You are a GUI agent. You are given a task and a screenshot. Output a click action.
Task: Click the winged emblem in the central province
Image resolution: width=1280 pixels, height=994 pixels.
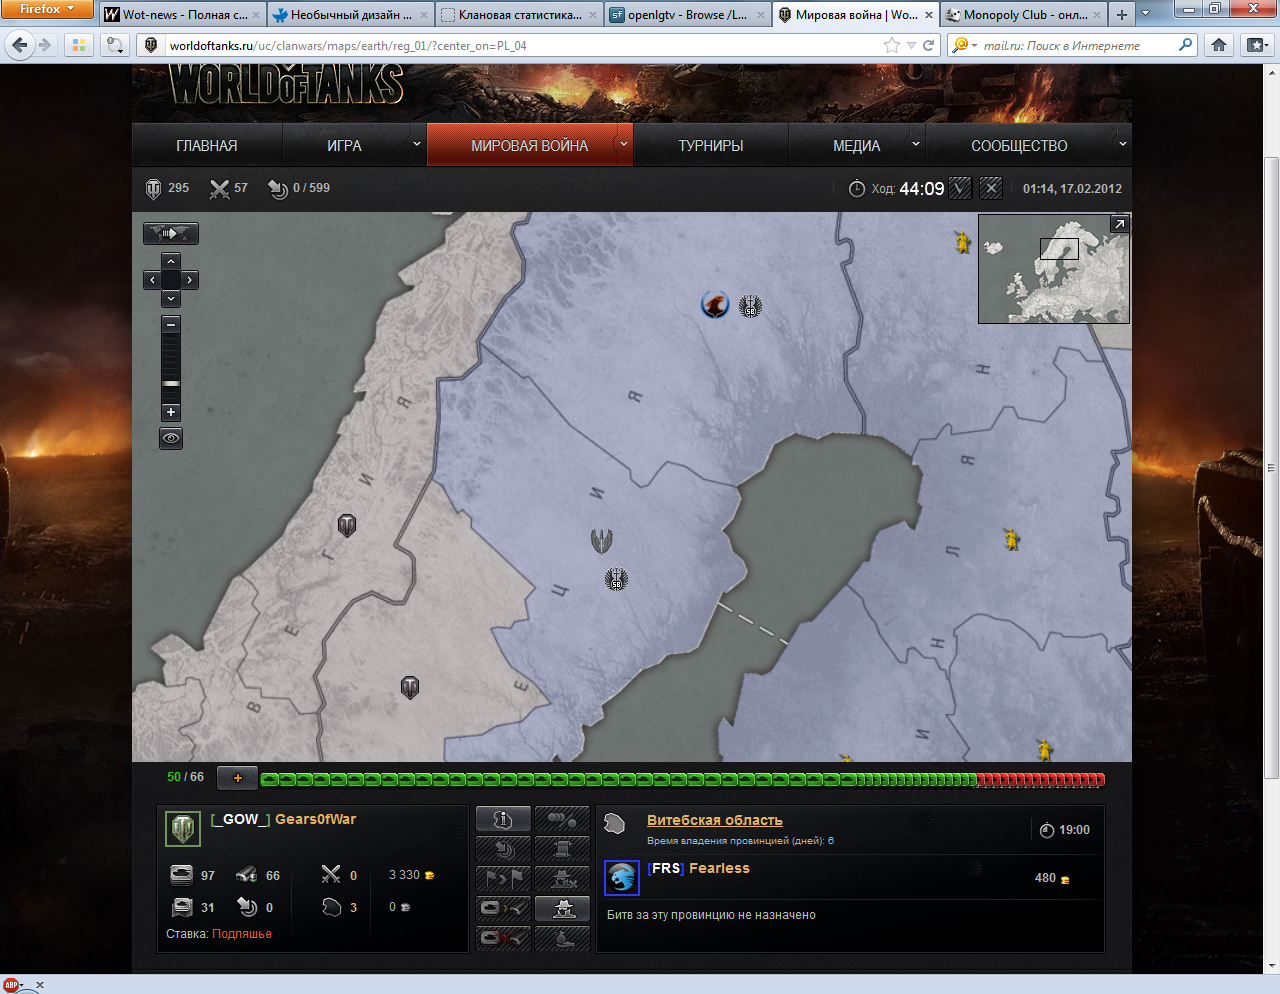pos(602,541)
